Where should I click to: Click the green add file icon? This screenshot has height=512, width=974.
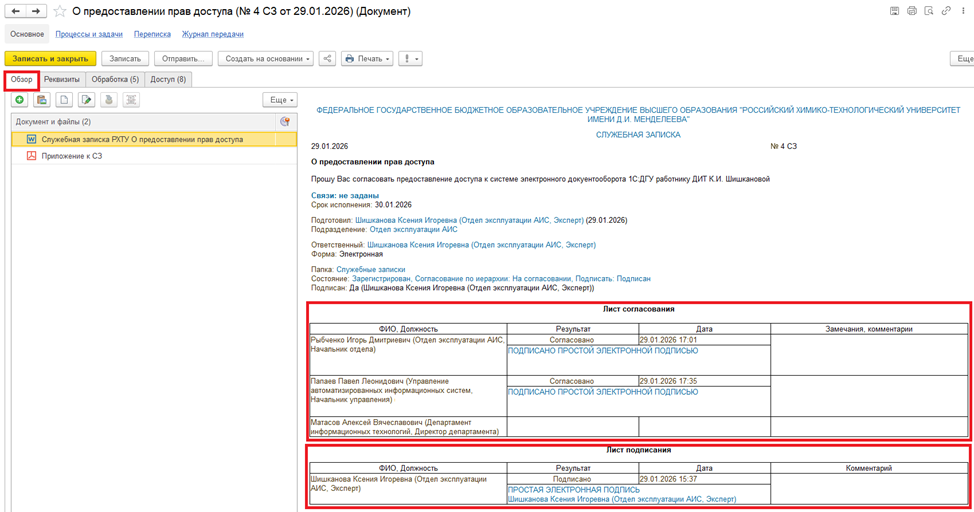(x=20, y=100)
